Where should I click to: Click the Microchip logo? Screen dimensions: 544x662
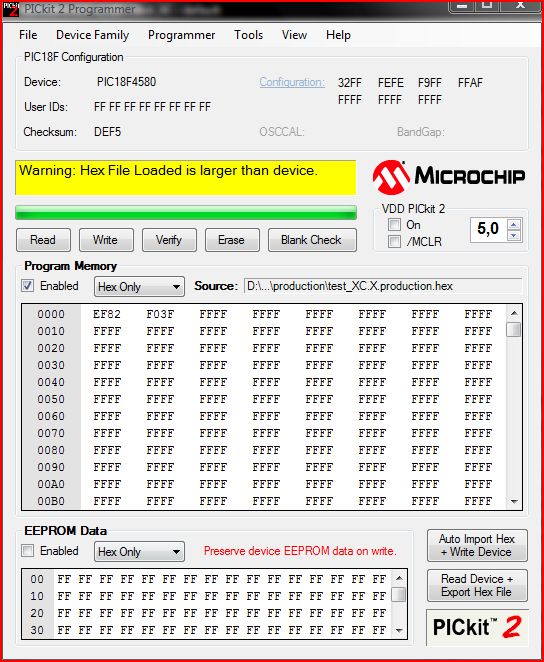(448, 176)
